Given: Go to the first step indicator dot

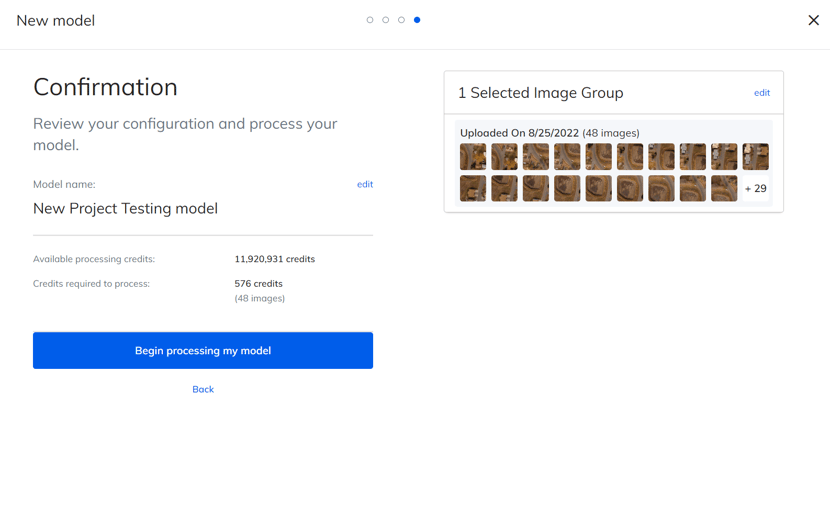Looking at the screenshot, I should tap(370, 20).
